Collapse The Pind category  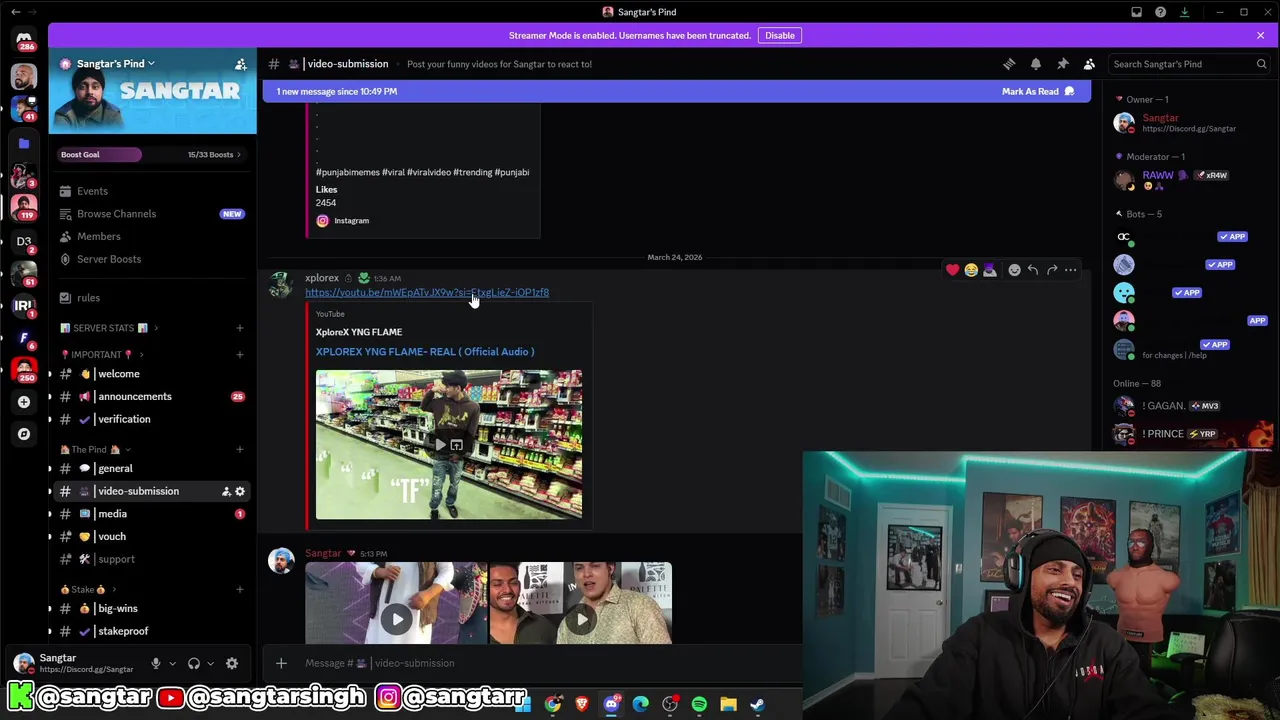[x=96, y=449]
